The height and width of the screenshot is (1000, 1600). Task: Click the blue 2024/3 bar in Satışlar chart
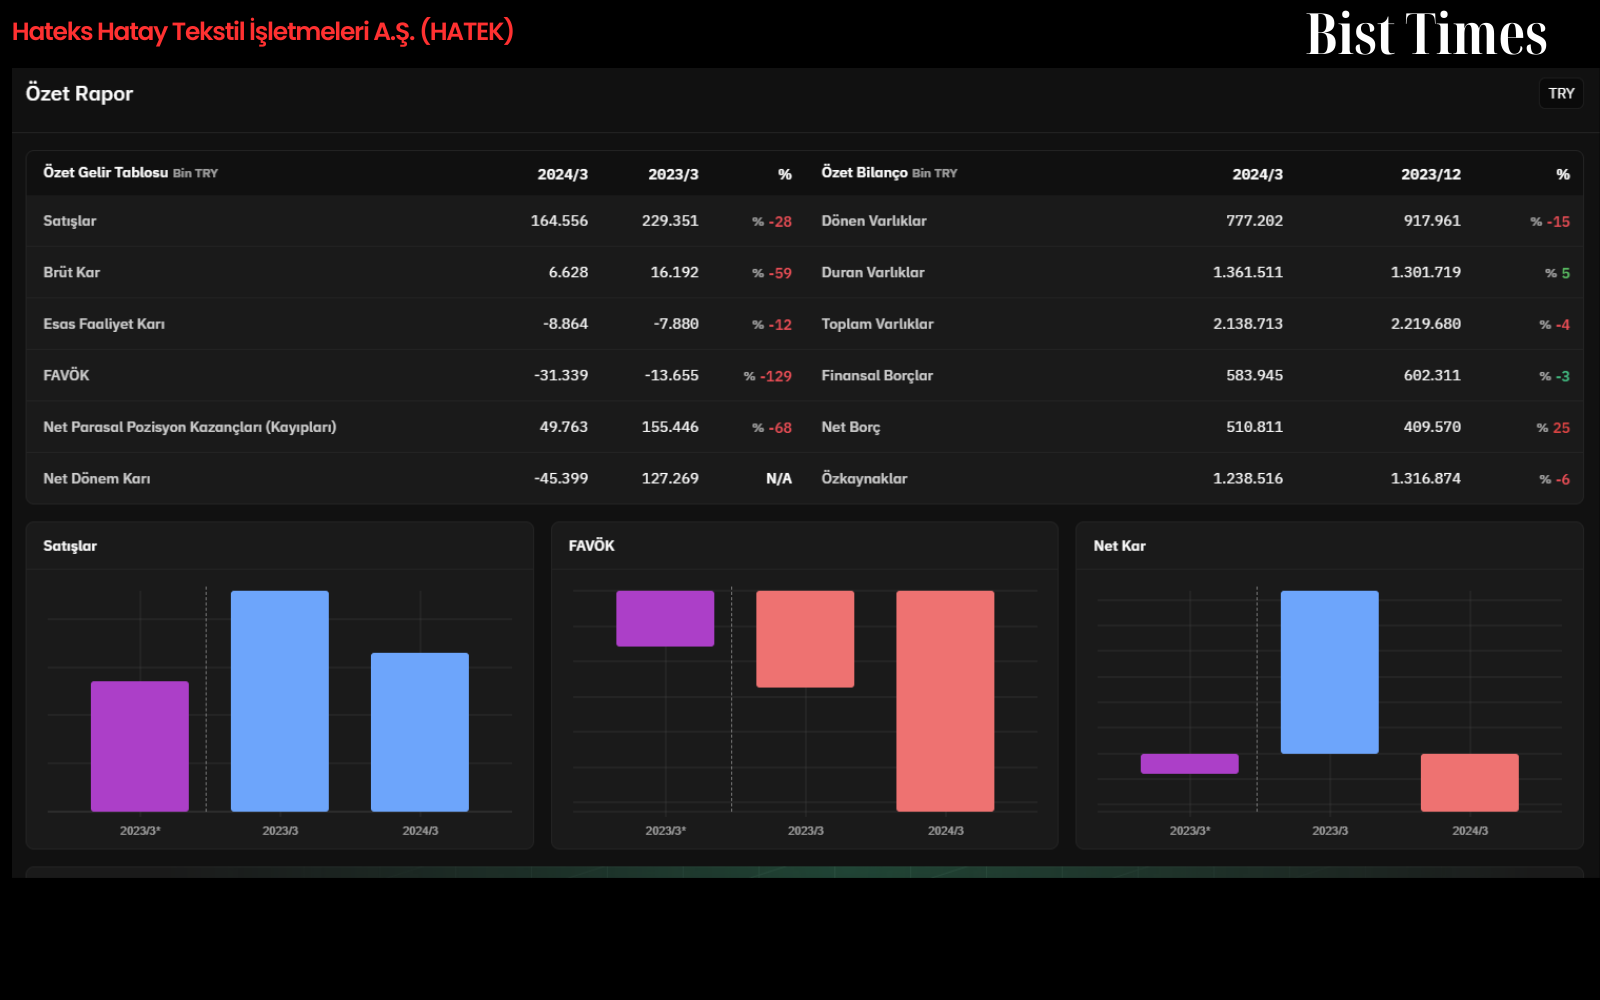[x=420, y=732]
